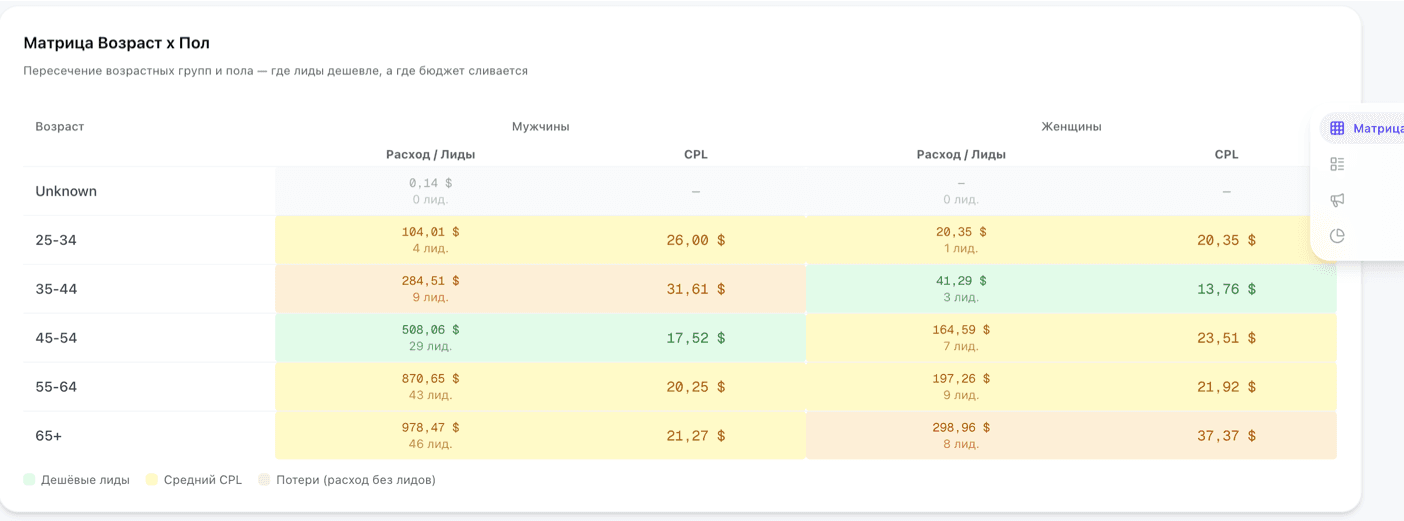Select the 65+ age row label
This screenshot has width=1404, height=521.
(50, 436)
